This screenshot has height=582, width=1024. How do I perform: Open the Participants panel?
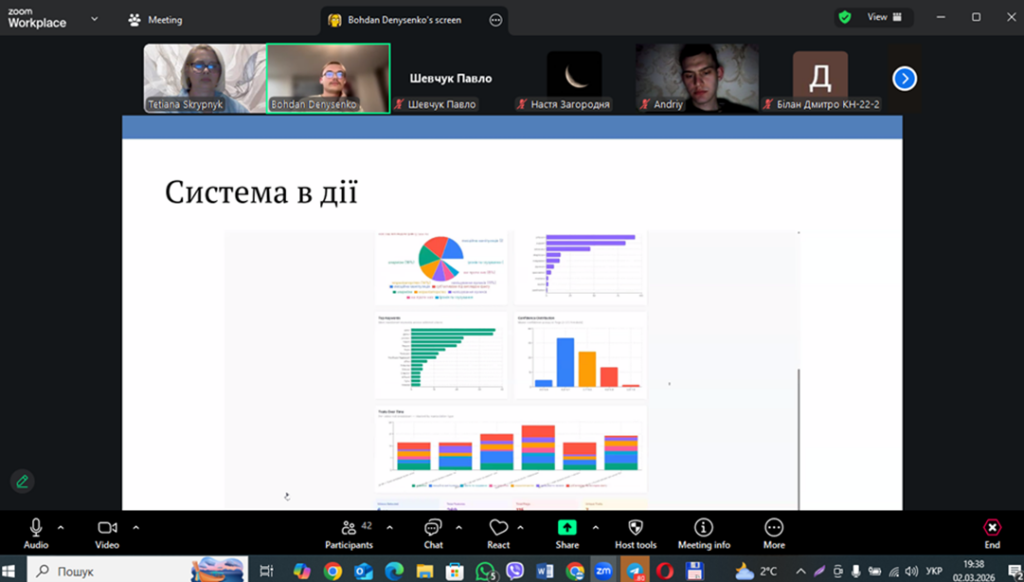[x=348, y=533]
